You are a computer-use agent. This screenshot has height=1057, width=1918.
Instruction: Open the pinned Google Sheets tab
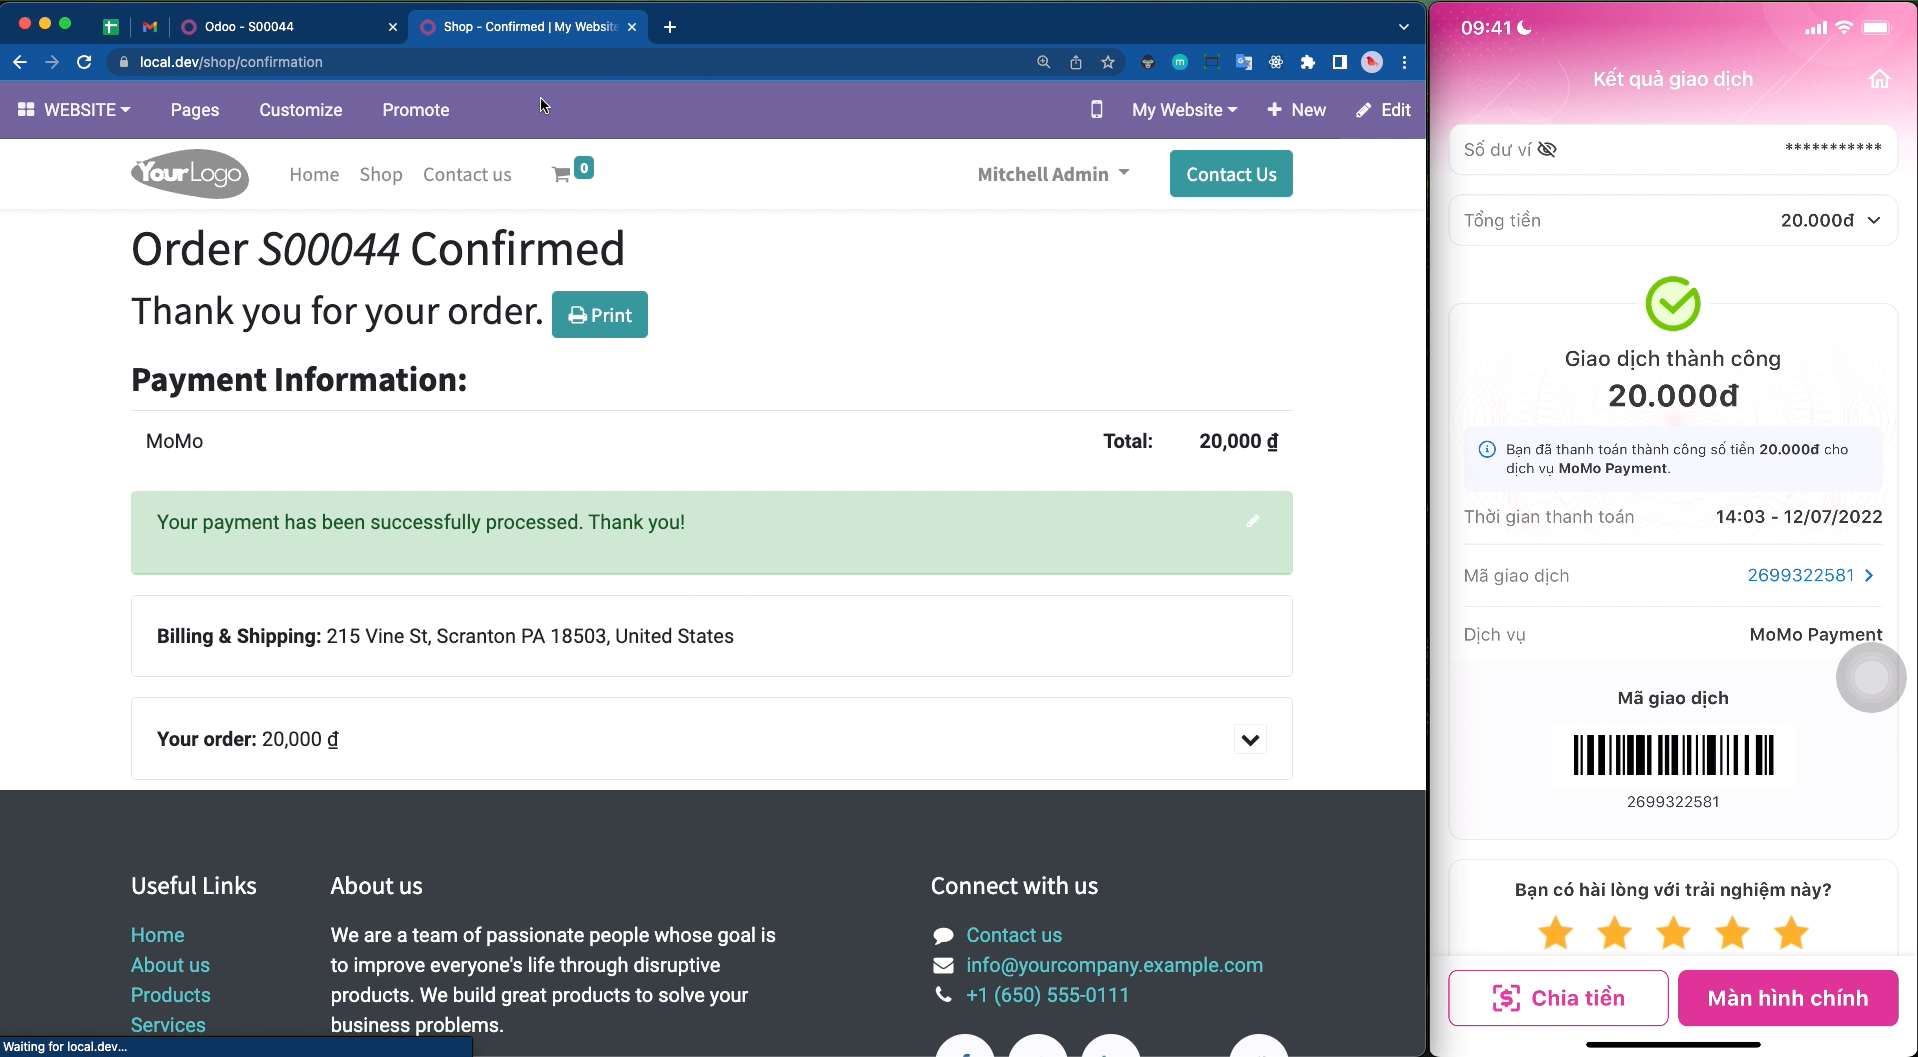(x=111, y=27)
